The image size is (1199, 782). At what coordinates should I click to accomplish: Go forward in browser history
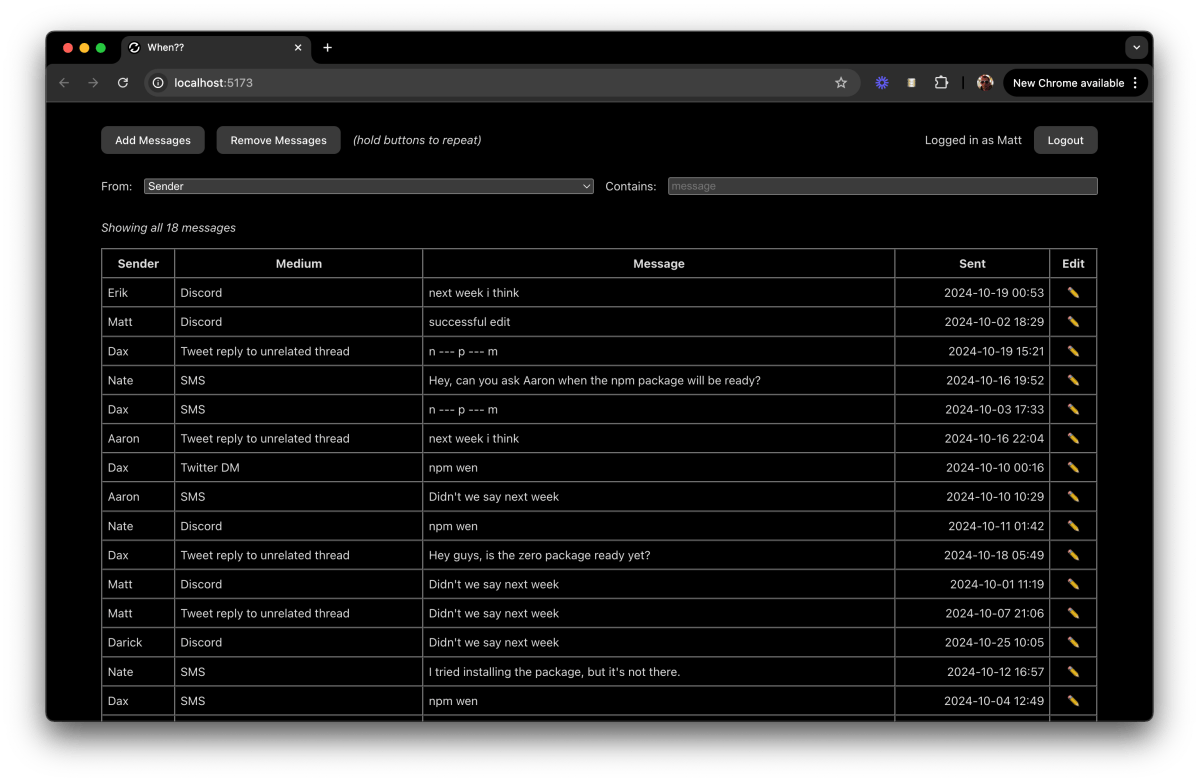(x=93, y=83)
